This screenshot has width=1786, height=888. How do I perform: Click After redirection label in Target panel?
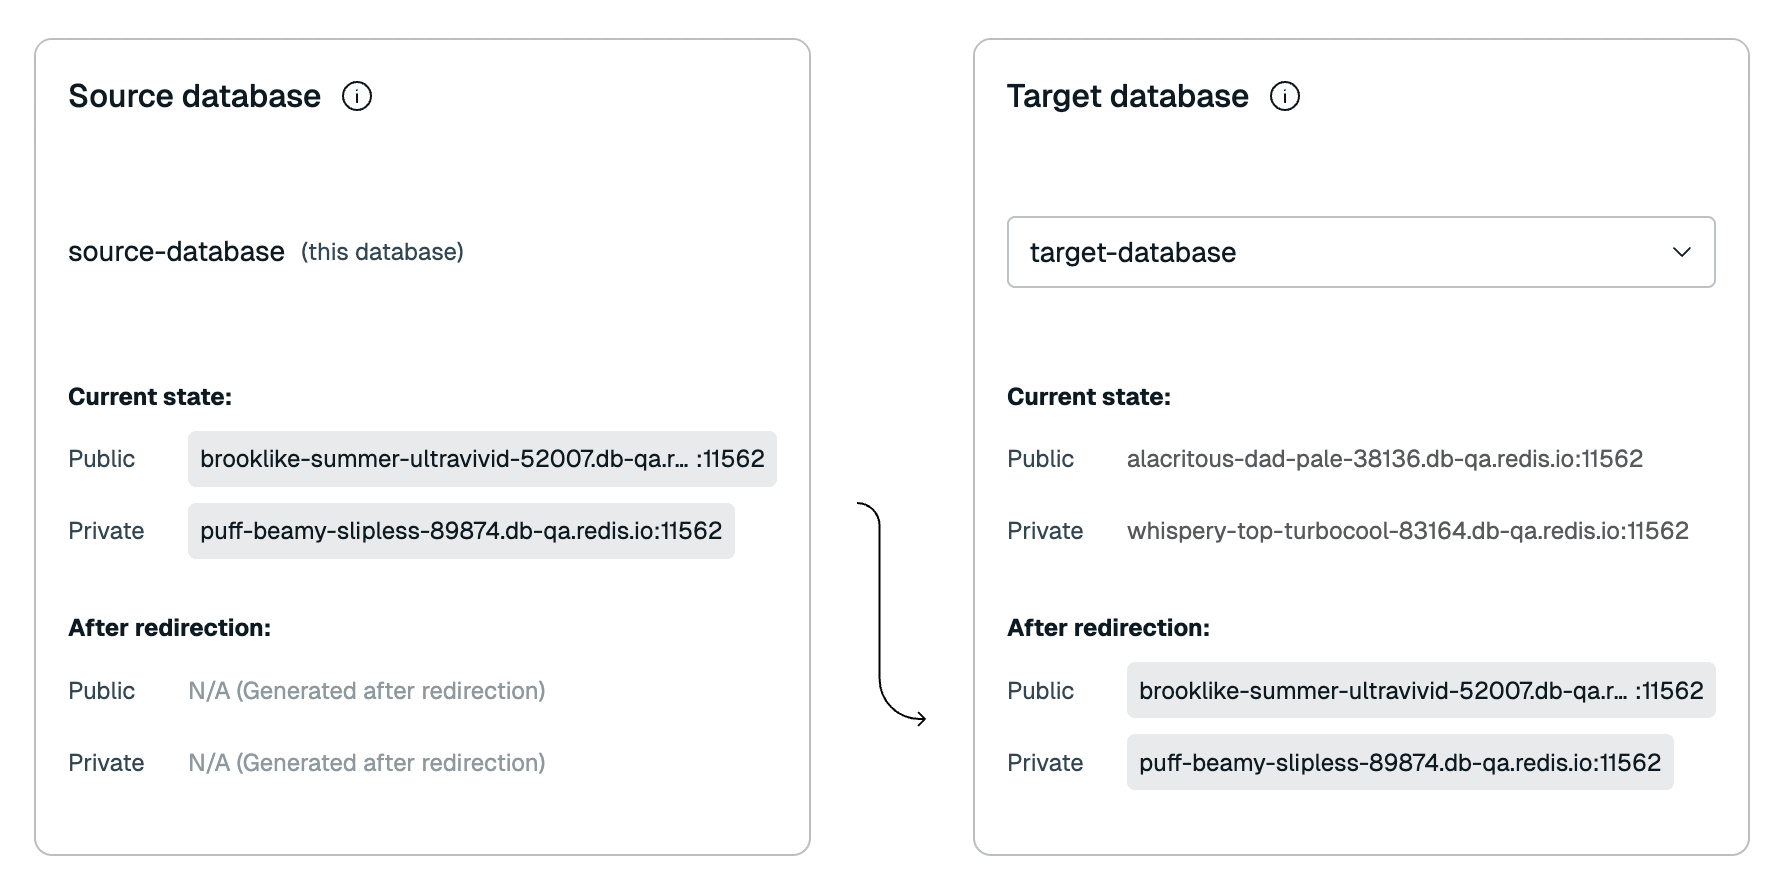point(1108,628)
